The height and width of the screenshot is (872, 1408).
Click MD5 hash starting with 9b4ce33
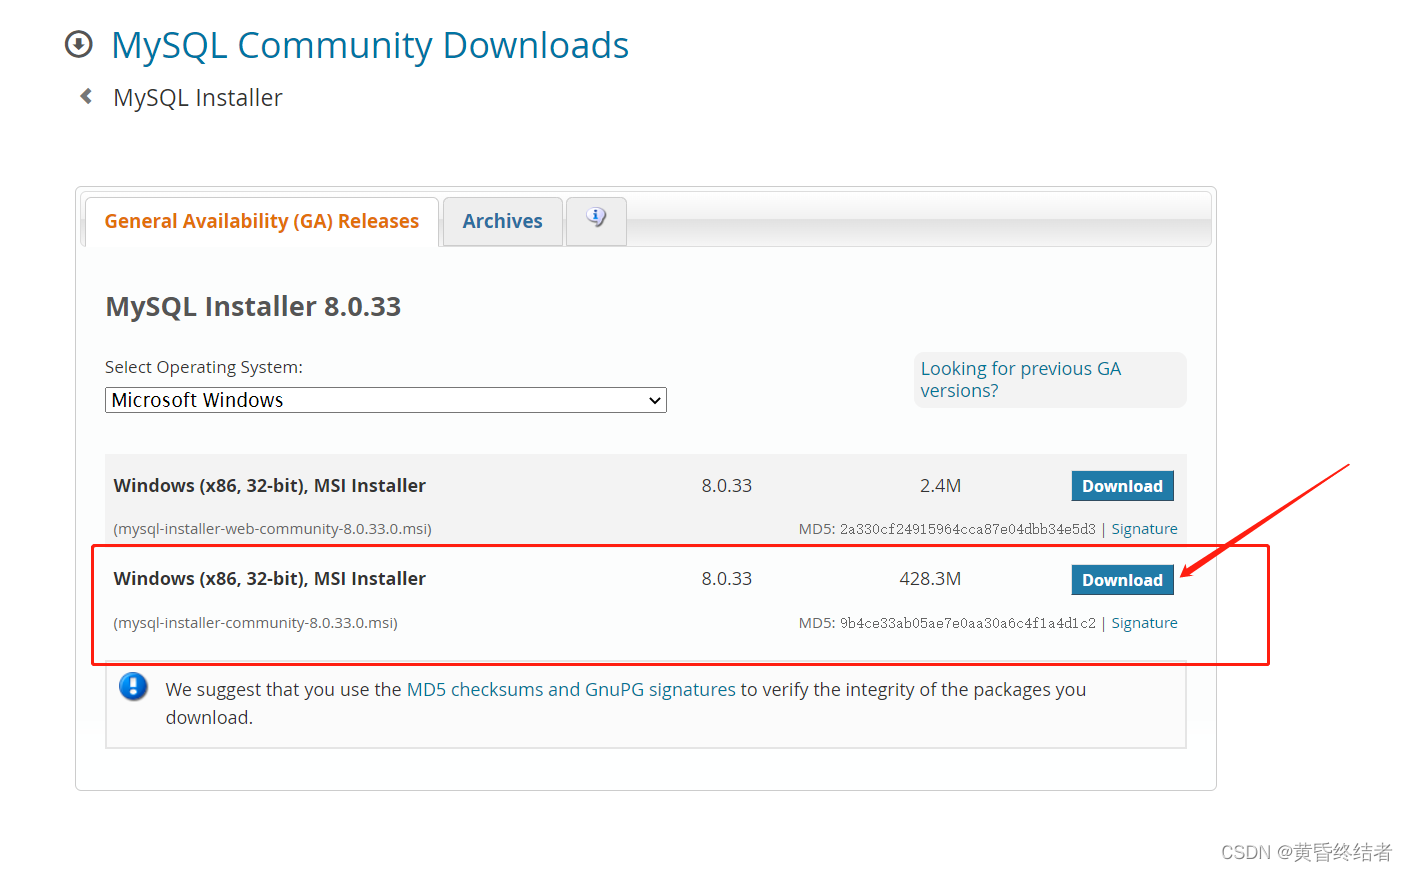tap(968, 623)
